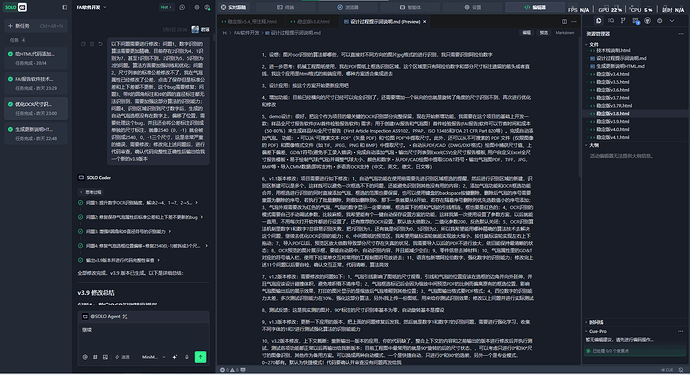Open the first top-bar tab with circle icon
690x375 pixels.
234,7
